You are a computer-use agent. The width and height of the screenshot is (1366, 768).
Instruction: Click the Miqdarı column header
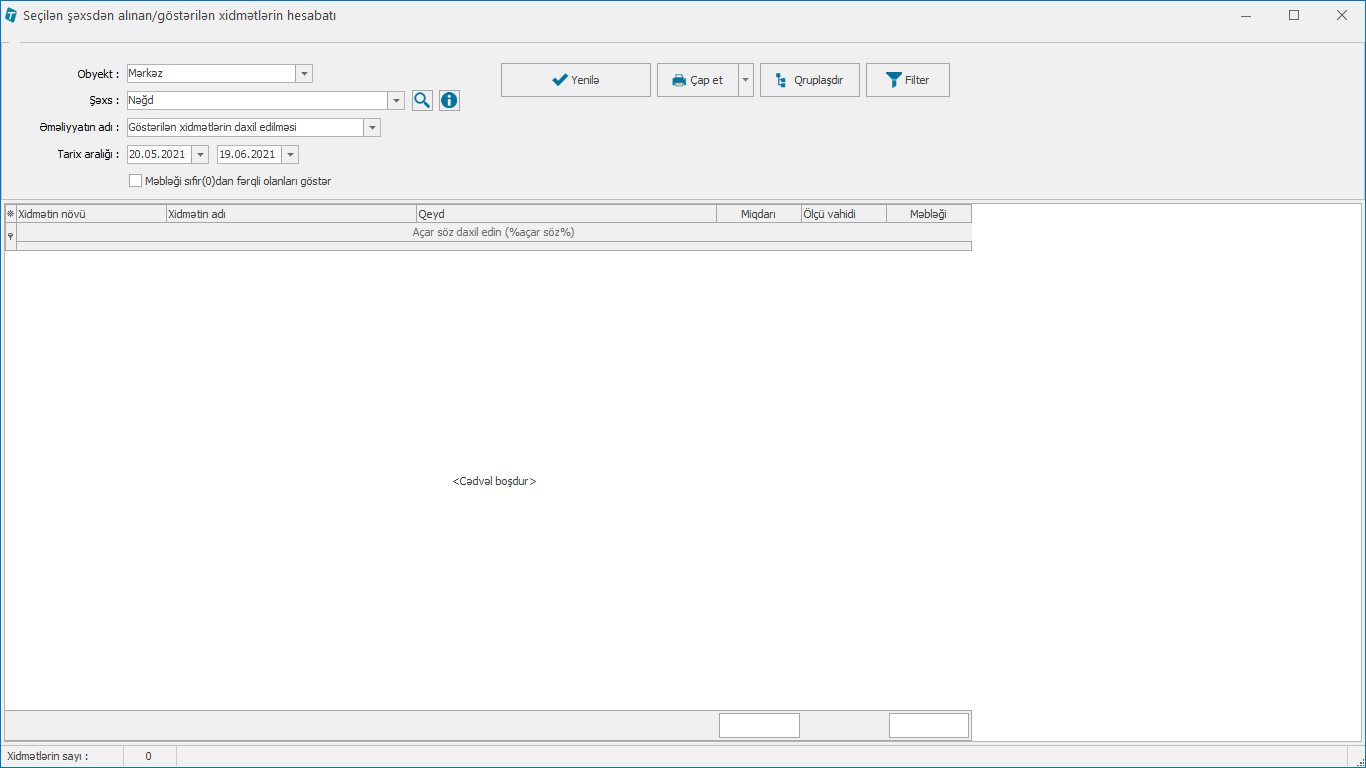pos(758,214)
